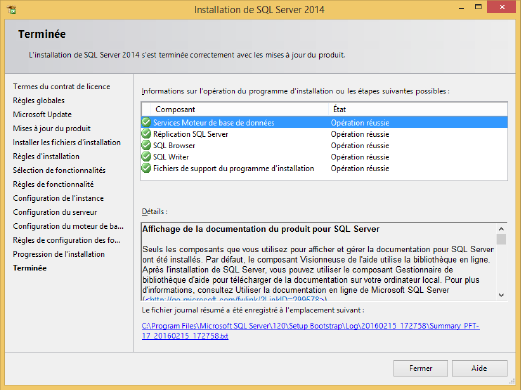Click Configuration du moteur de ba... step
The width and height of the screenshot is (522, 390).
tap(68, 226)
